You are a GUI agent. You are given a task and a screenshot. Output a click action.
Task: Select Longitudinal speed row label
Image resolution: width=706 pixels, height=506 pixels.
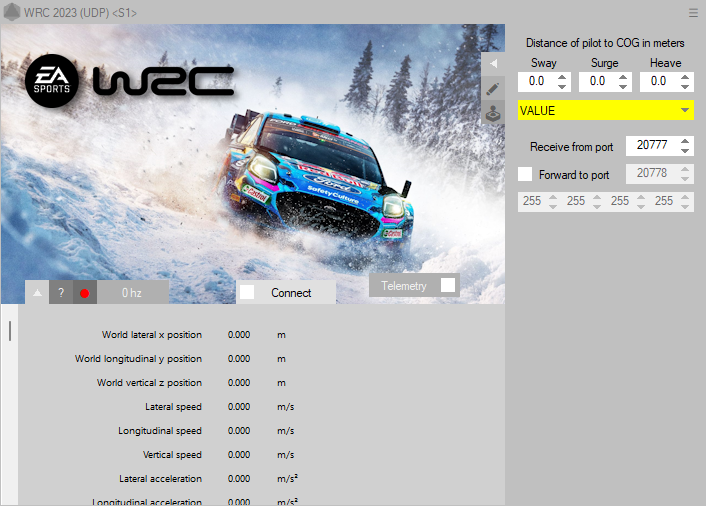pos(160,431)
